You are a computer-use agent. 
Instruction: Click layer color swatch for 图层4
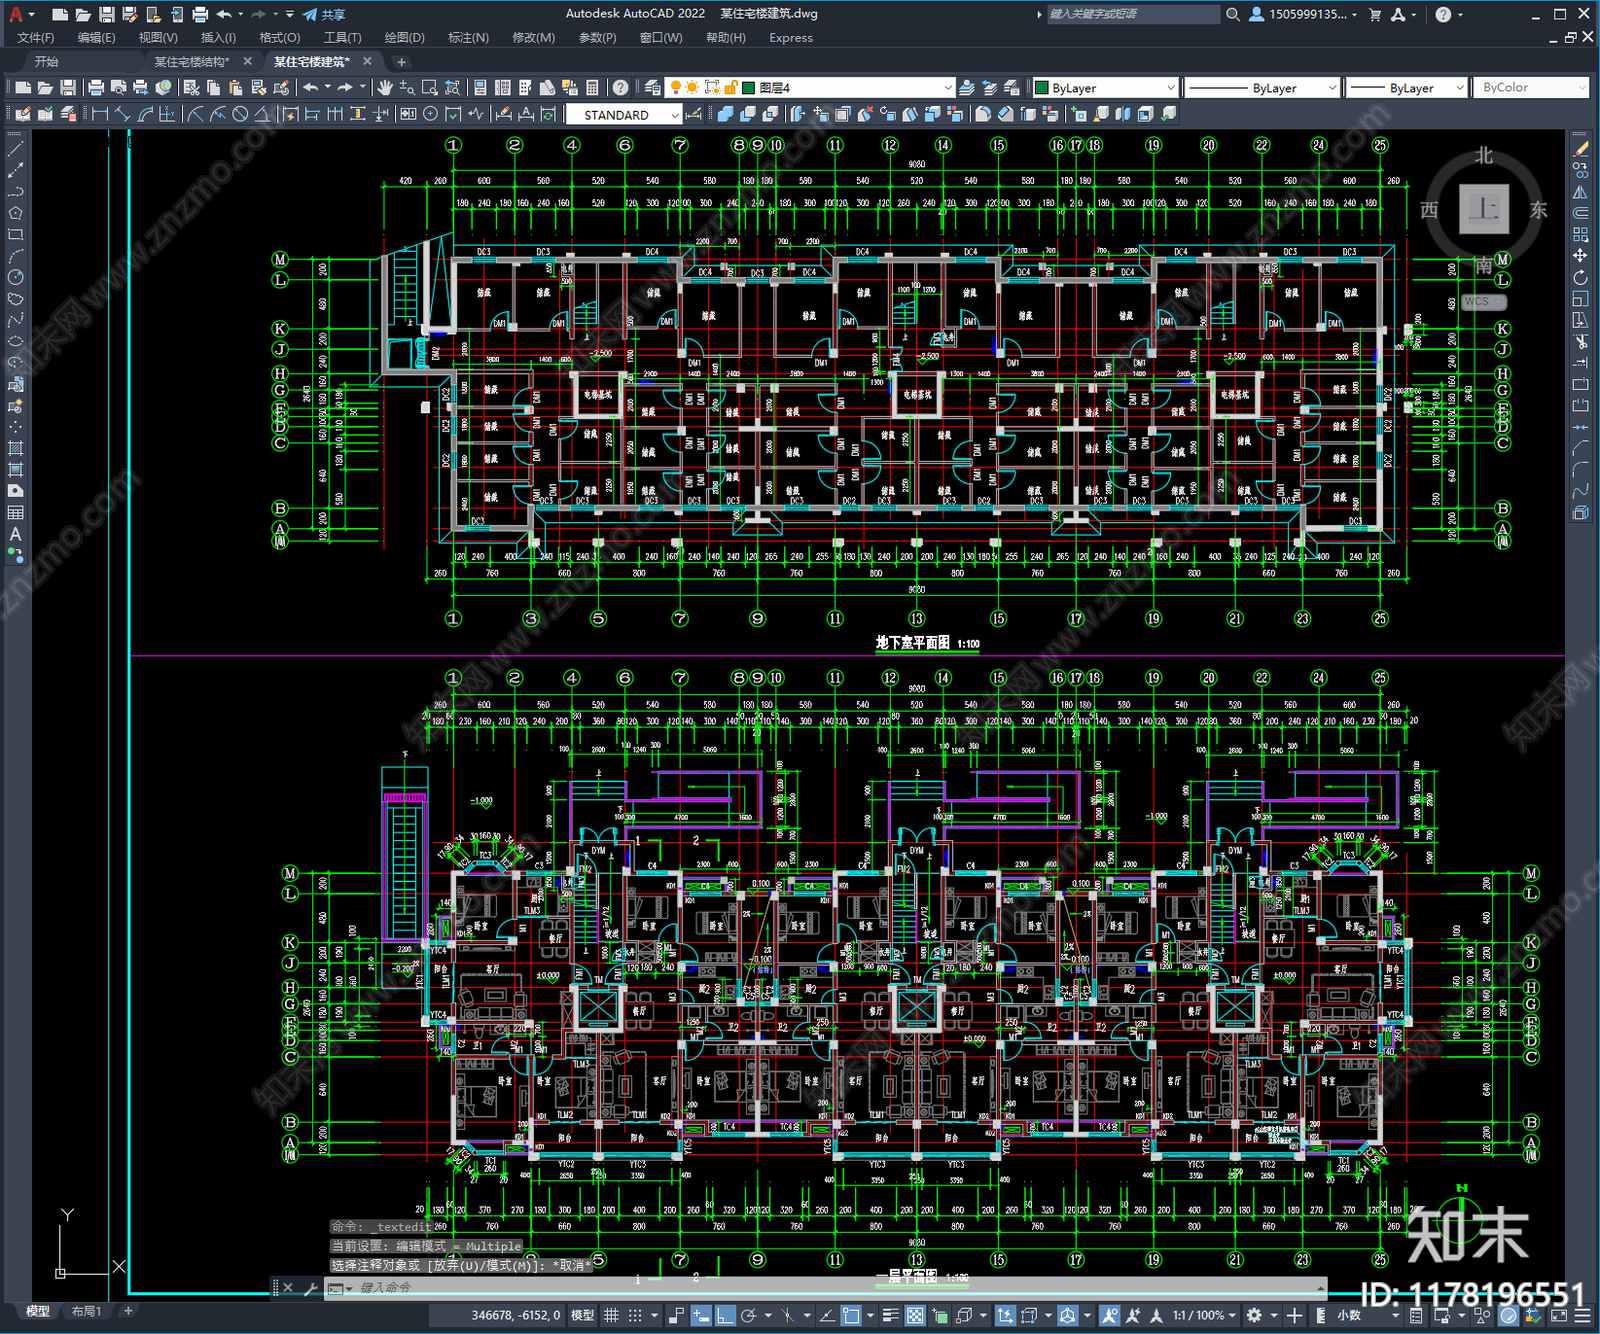pyautogui.click(x=748, y=88)
